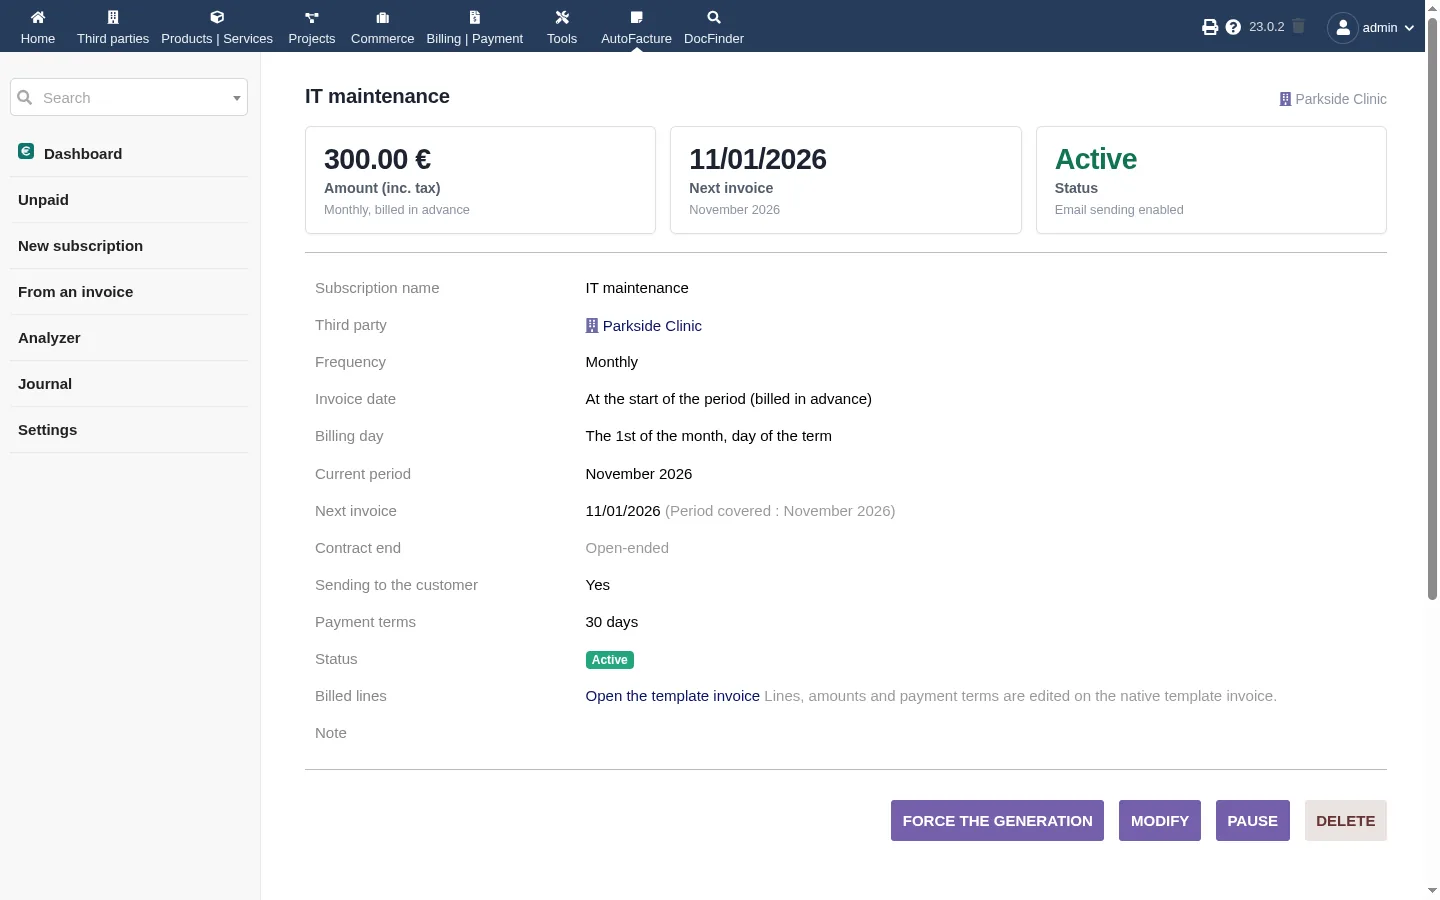This screenshot has width=1440, height=900.
Task: Click the search magnifier icon in the sidebar
Action: point(25,97)
